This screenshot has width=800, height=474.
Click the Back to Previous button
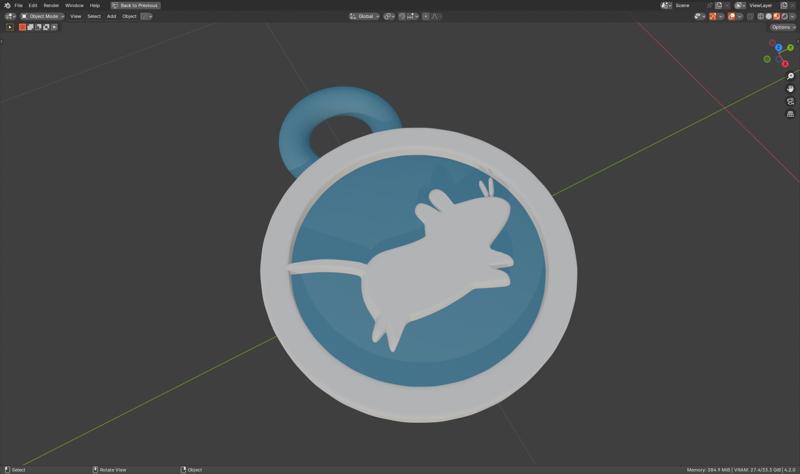click(x=135, y=5)
